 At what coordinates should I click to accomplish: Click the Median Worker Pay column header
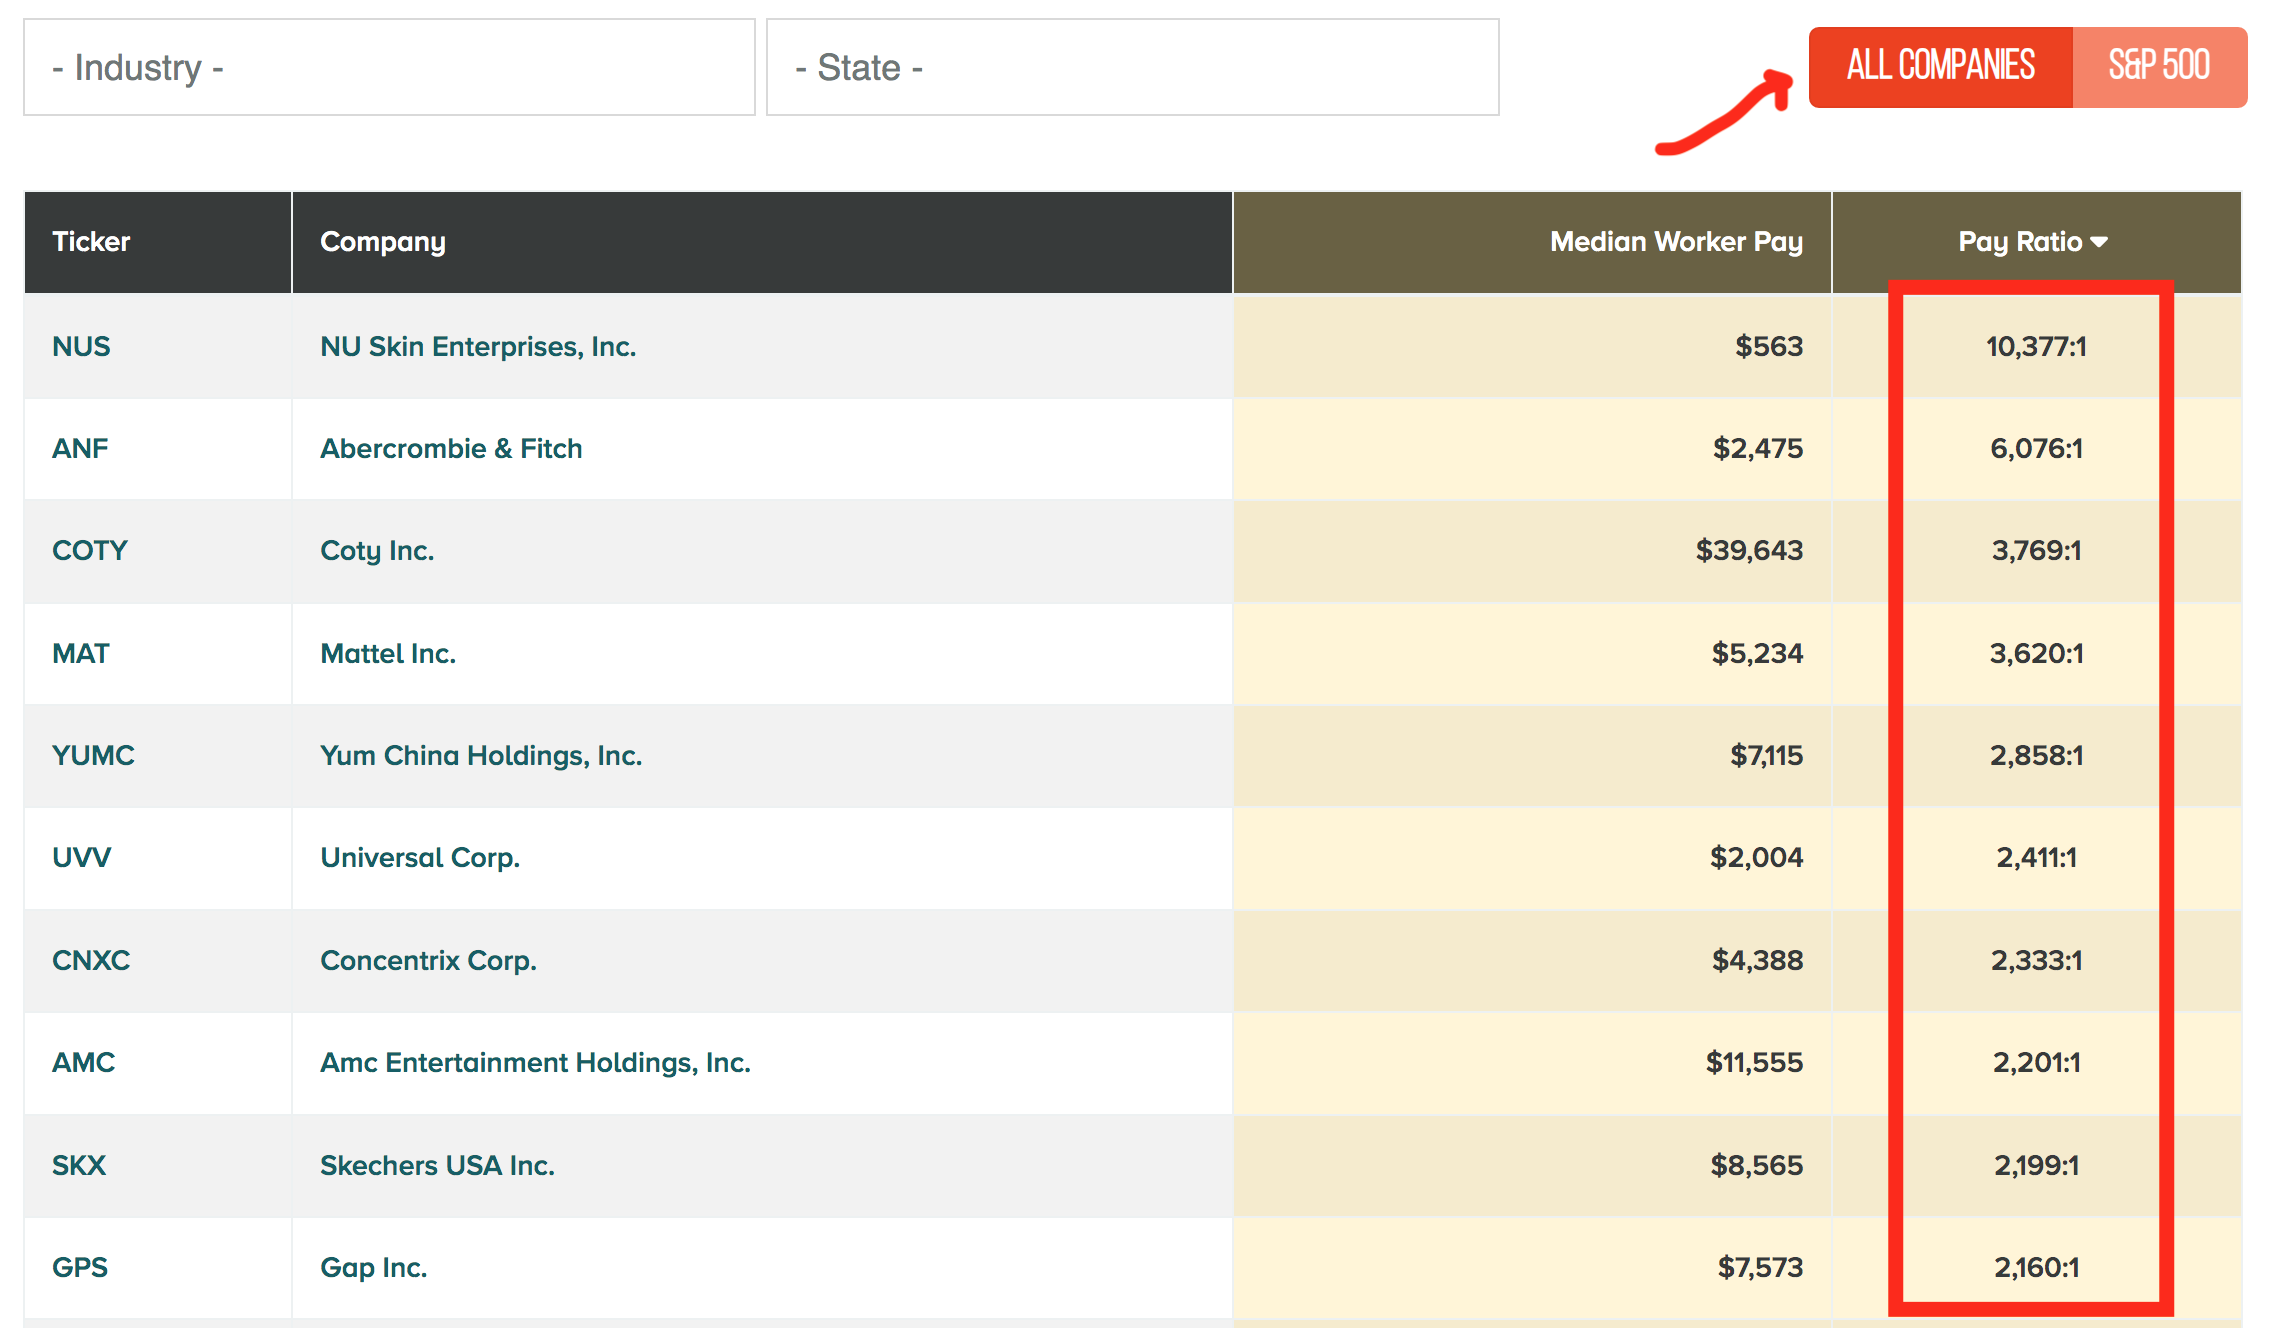tap(1532, 242)
